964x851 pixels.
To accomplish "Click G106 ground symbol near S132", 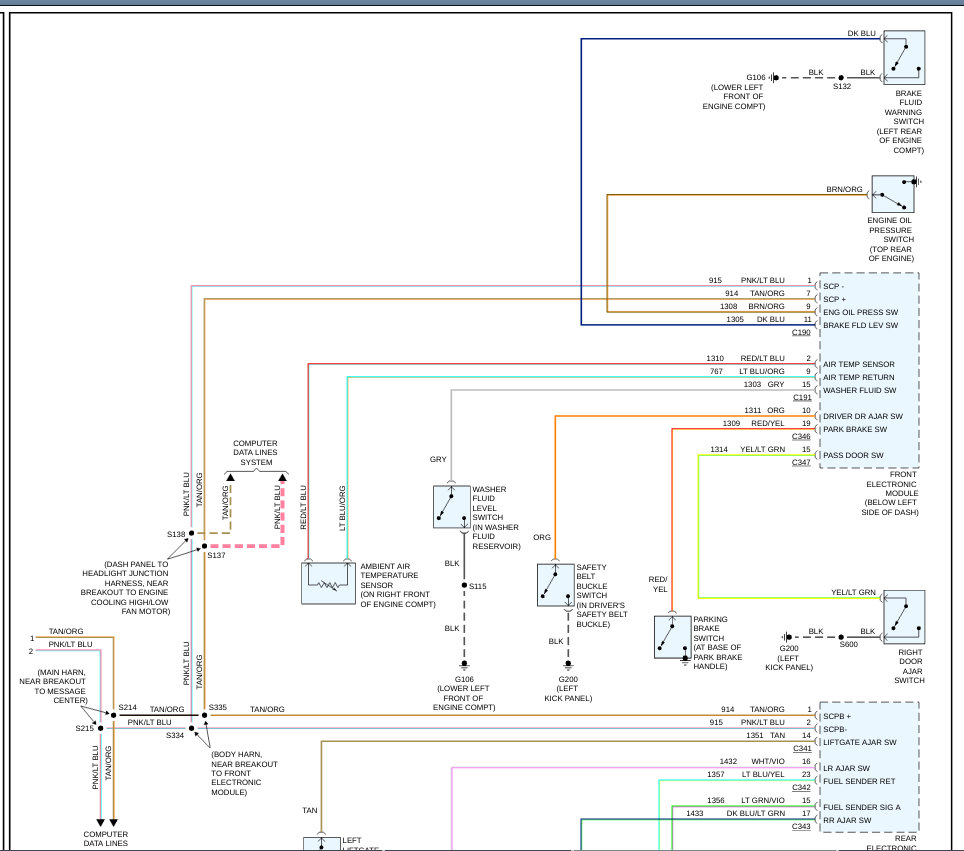I will pyautogui.click(x=773, y=77).
